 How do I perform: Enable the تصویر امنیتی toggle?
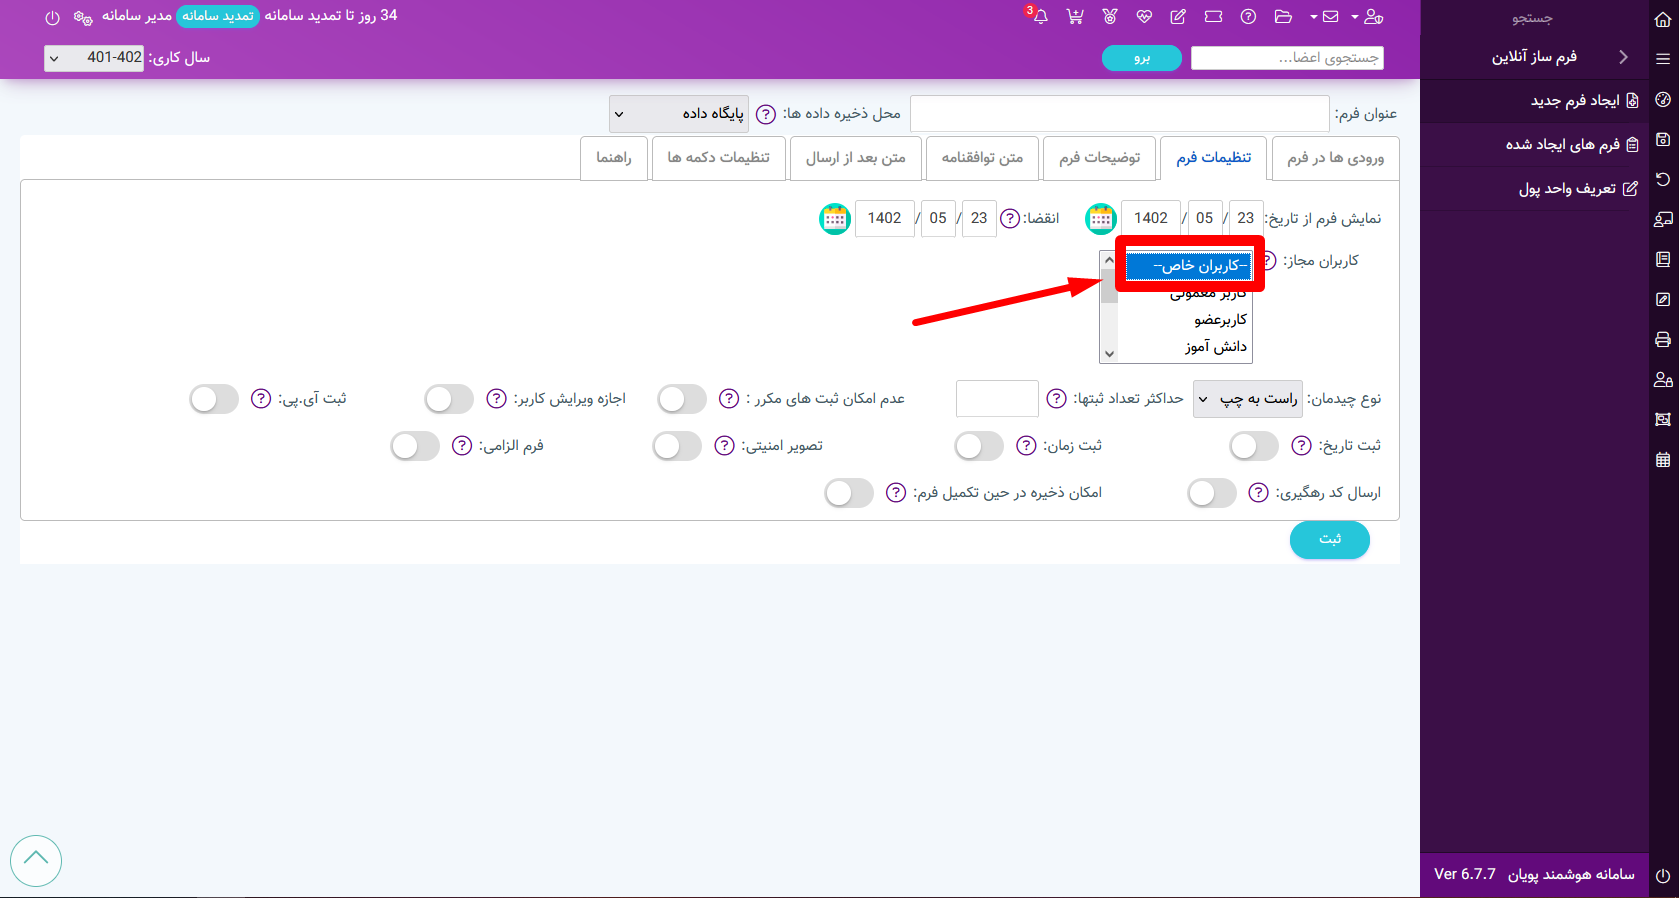coord(677,446)
